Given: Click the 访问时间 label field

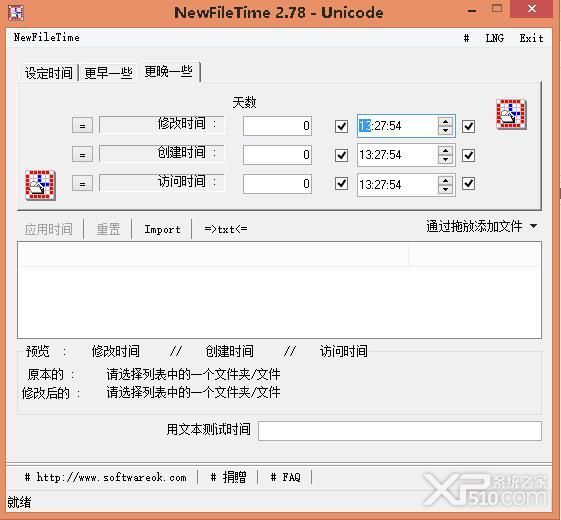Looking at the screenshot, I should click(x=162, y=182).
